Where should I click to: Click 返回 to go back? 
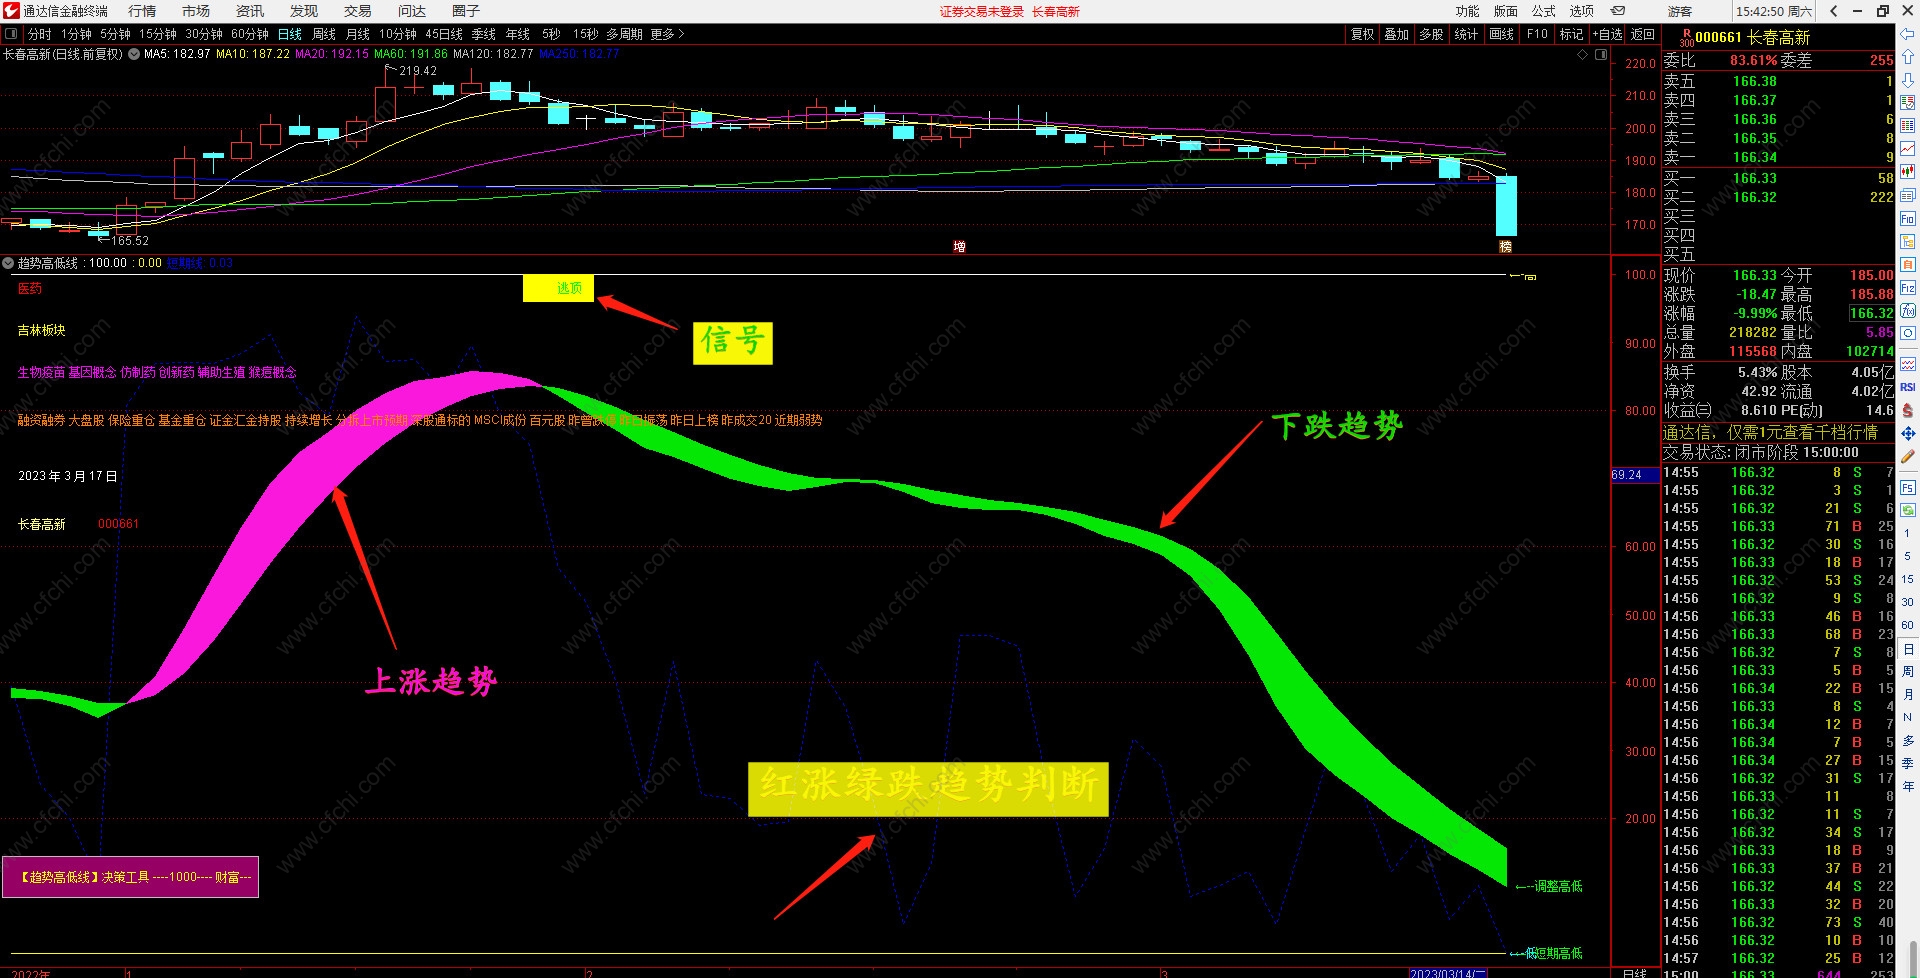(1643, 34)
